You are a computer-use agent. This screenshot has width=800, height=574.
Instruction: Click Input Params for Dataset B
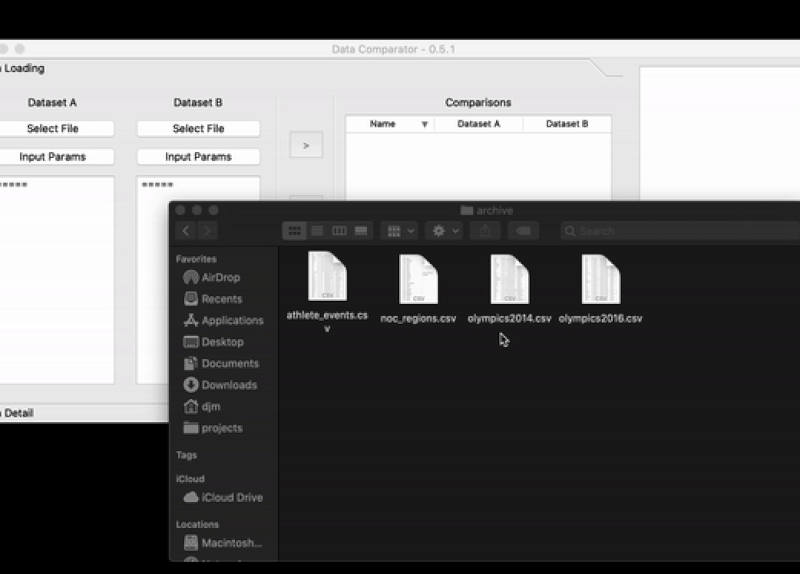coord(198,157)
